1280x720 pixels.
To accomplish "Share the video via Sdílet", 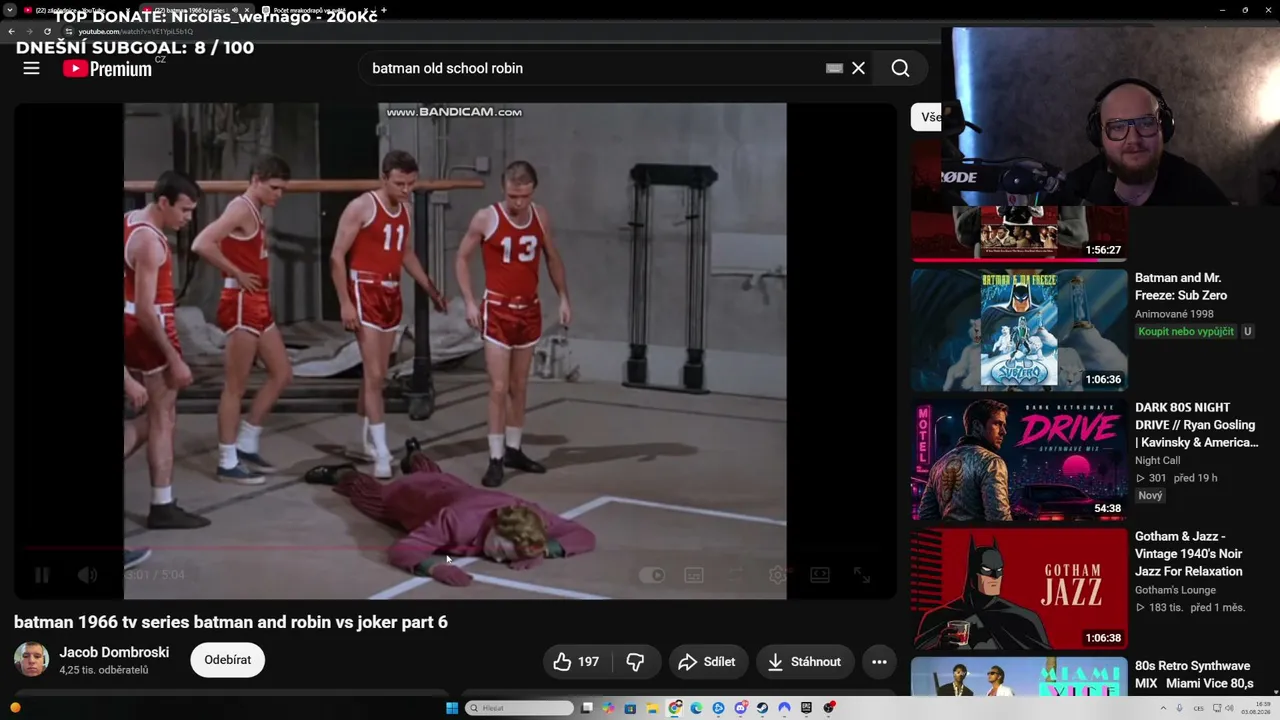I will 707,661.
